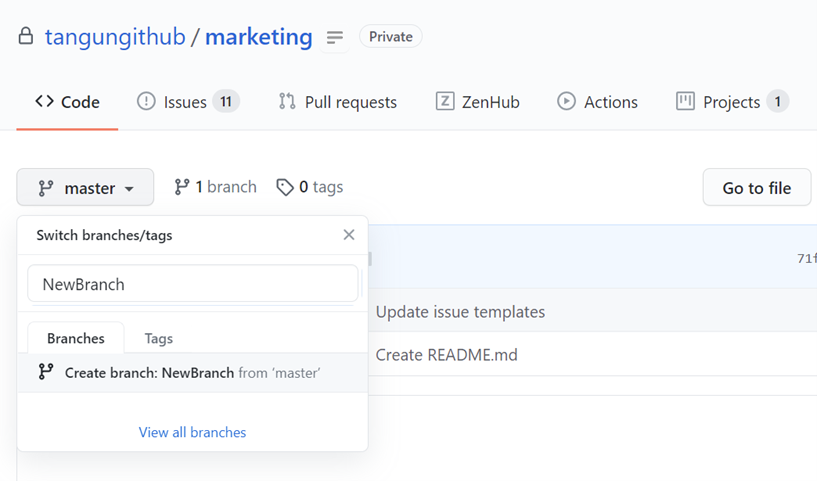Image resolution: width=817 pixels, height=481 pixels.
Task: Click the Projects board icon
Action: (x=685, y=101)
